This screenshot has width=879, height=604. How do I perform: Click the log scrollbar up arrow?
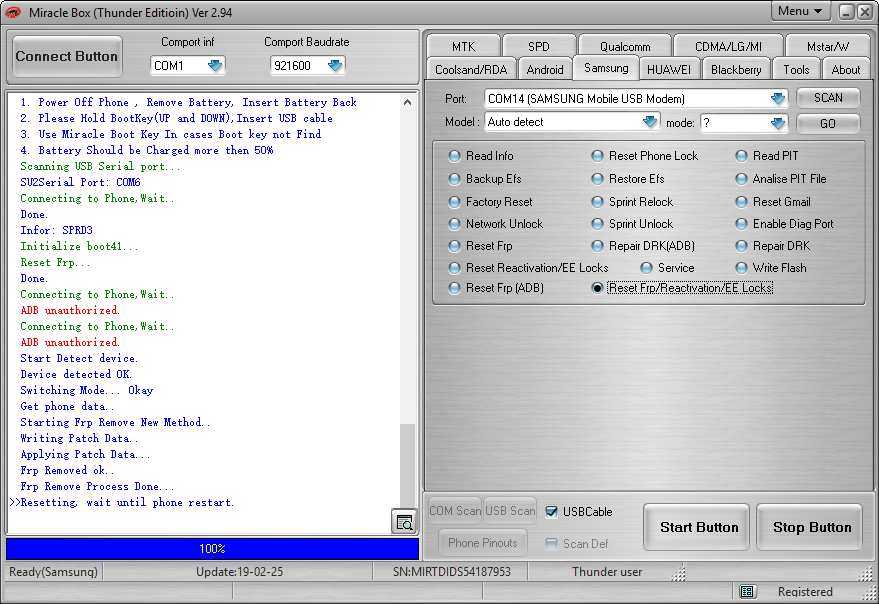[x=408, y=102]
